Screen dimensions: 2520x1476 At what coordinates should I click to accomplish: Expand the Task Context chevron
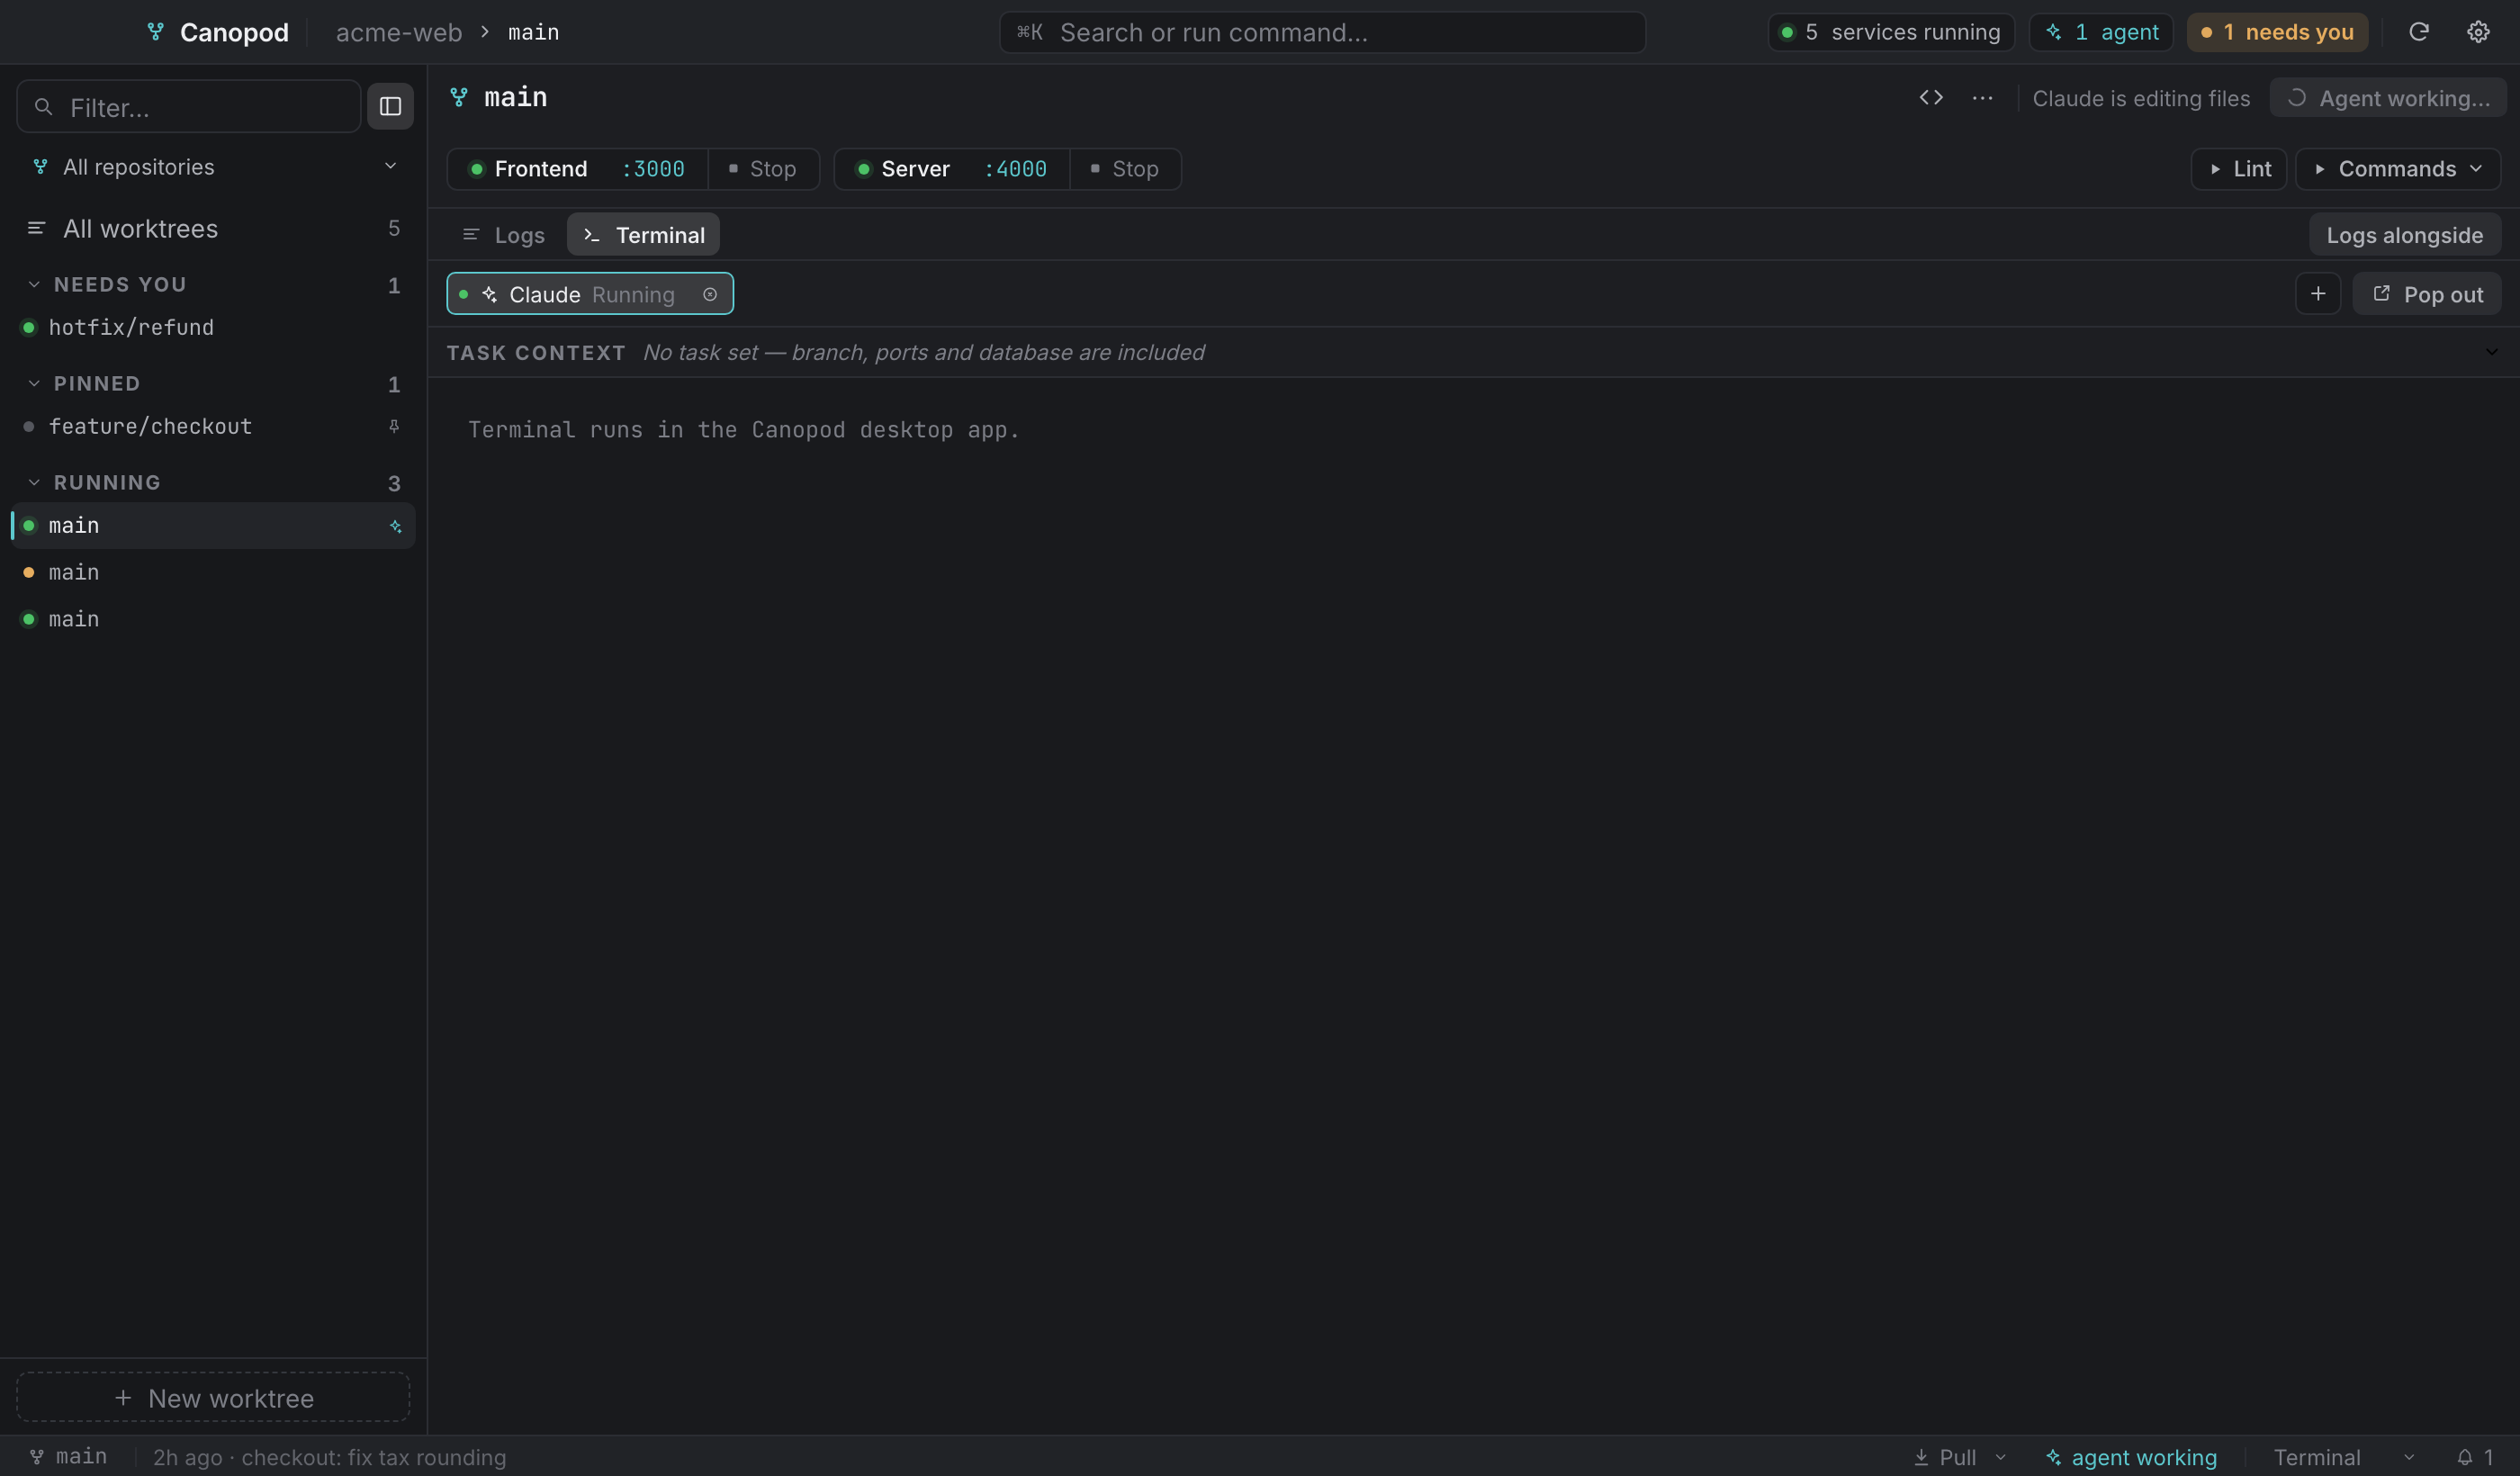(x=2491, y=352)
